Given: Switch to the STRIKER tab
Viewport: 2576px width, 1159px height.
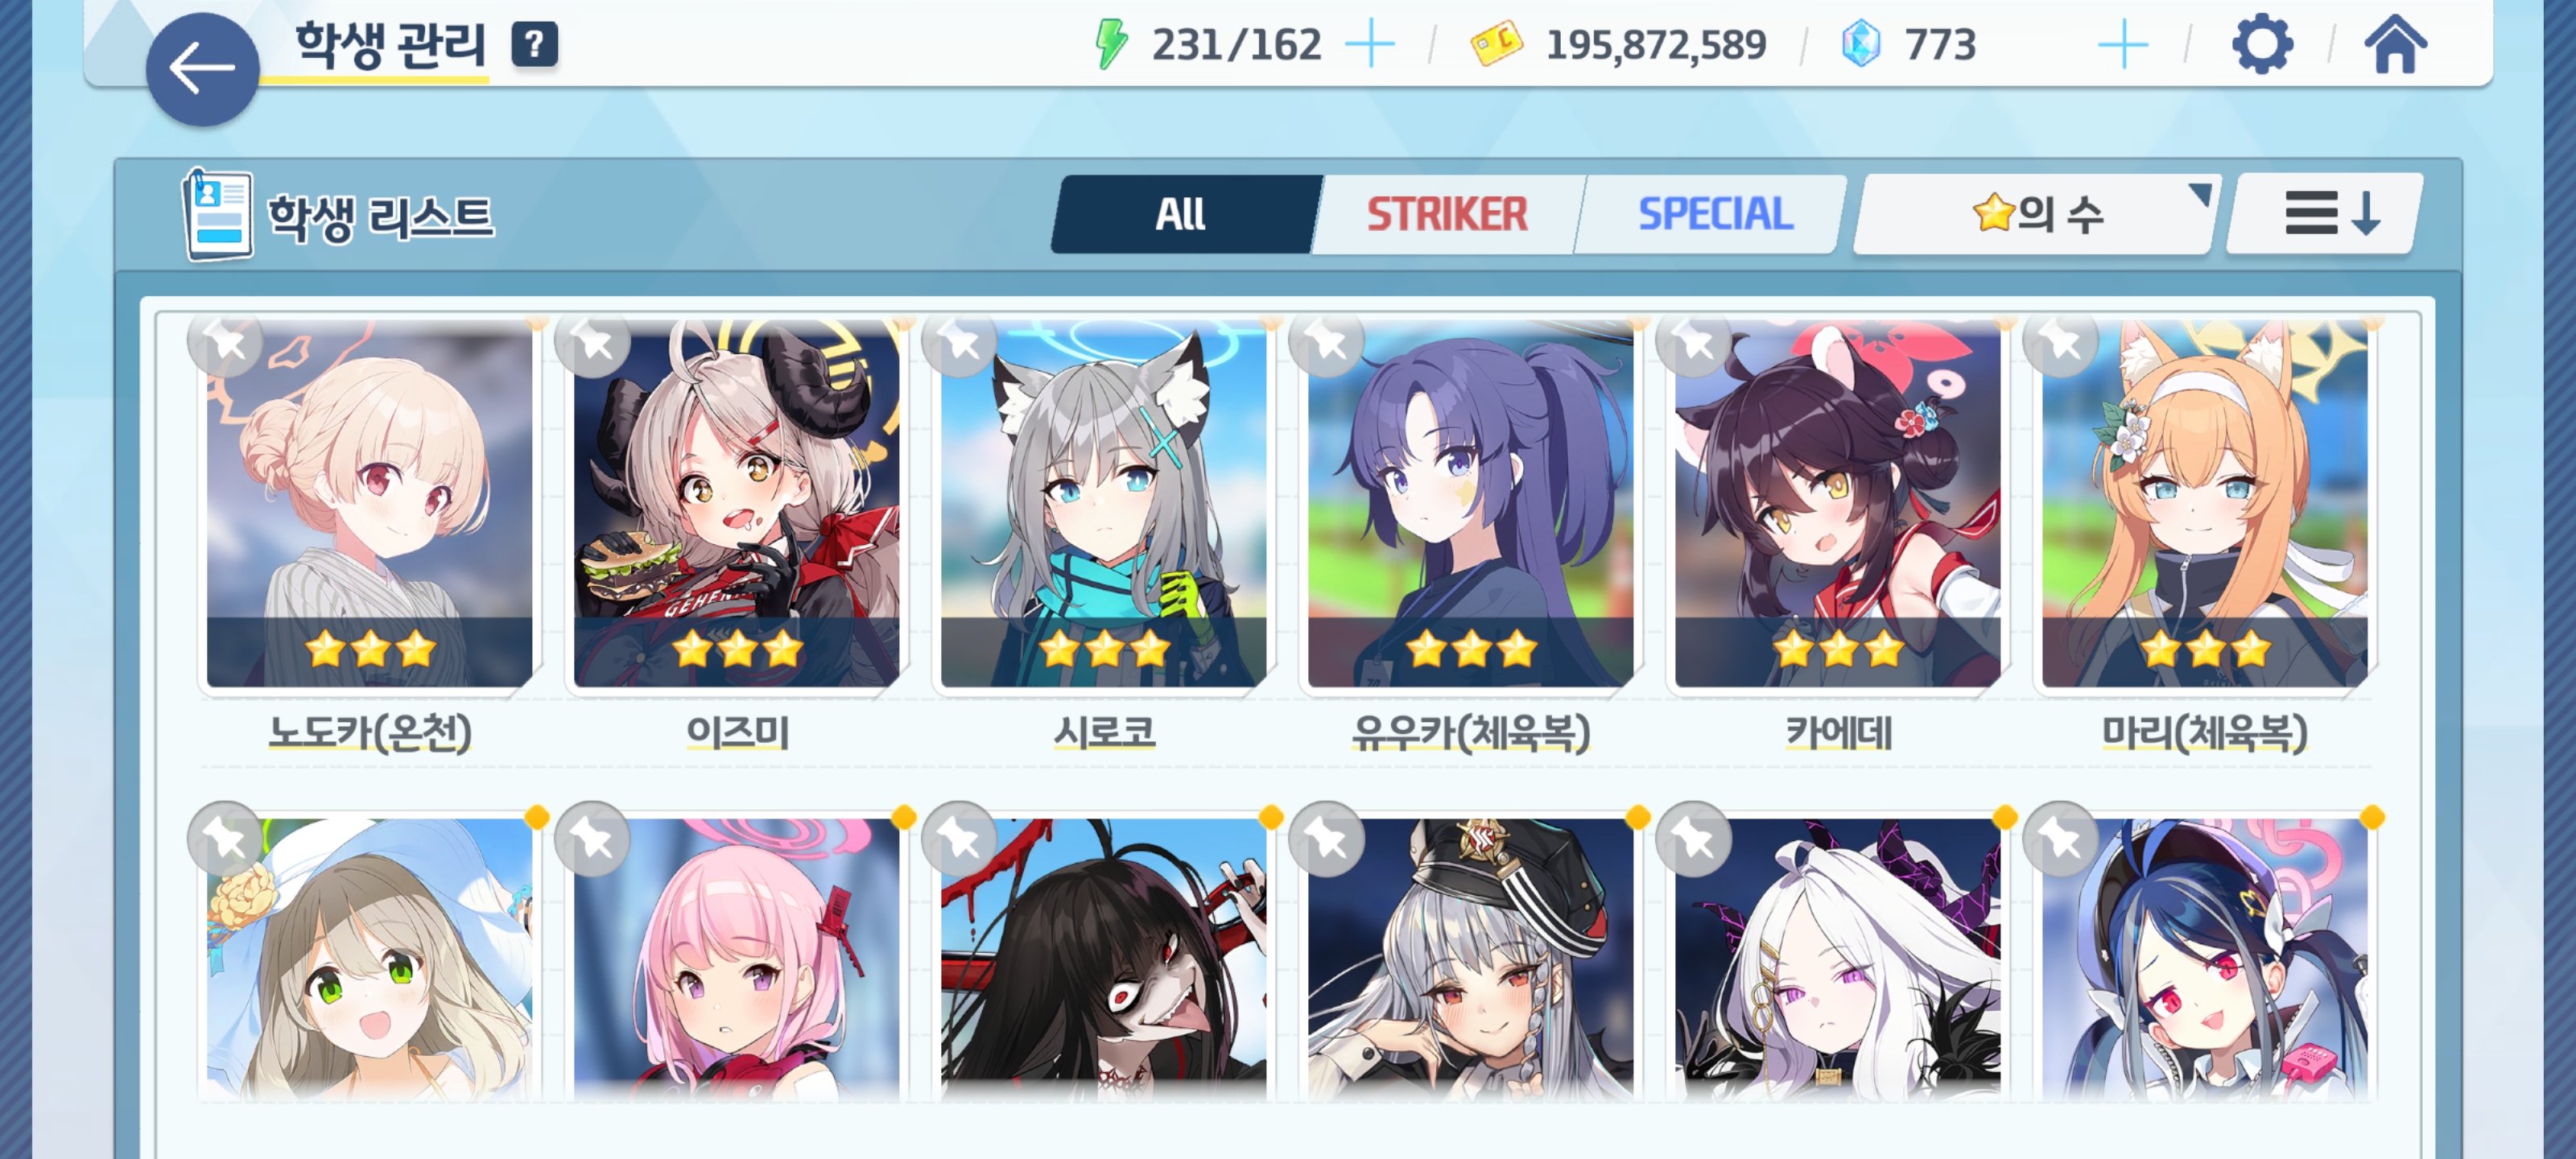Looking at the screenshot, I should [1447, 214].
